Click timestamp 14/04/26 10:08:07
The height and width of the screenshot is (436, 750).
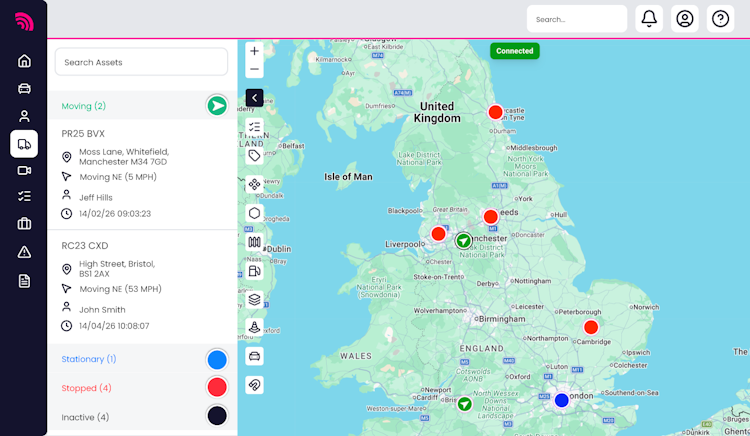(114, 326)
